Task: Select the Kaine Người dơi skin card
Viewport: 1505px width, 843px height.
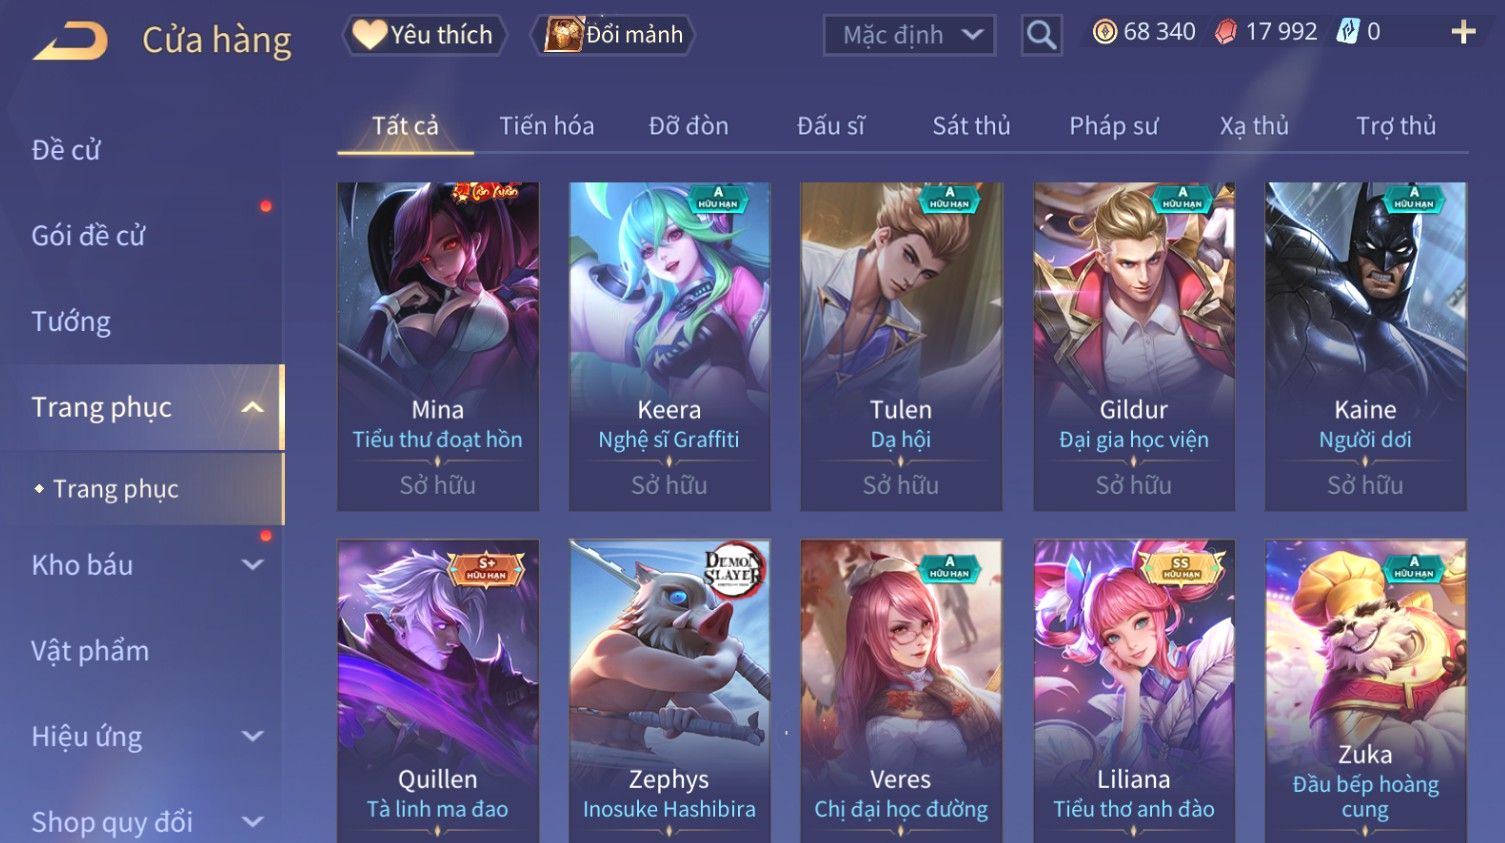Action: point(1365,346)
